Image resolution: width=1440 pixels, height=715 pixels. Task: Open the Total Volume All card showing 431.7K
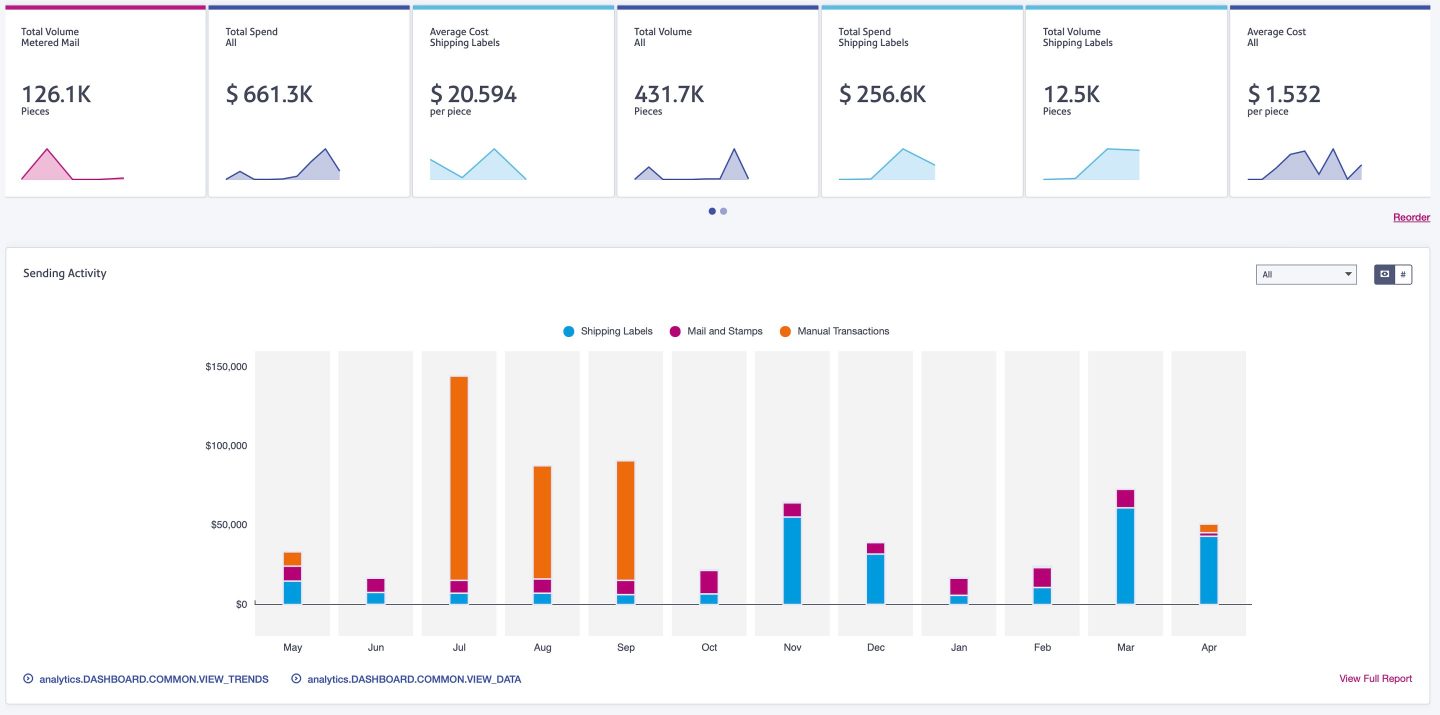pos(717,101)
